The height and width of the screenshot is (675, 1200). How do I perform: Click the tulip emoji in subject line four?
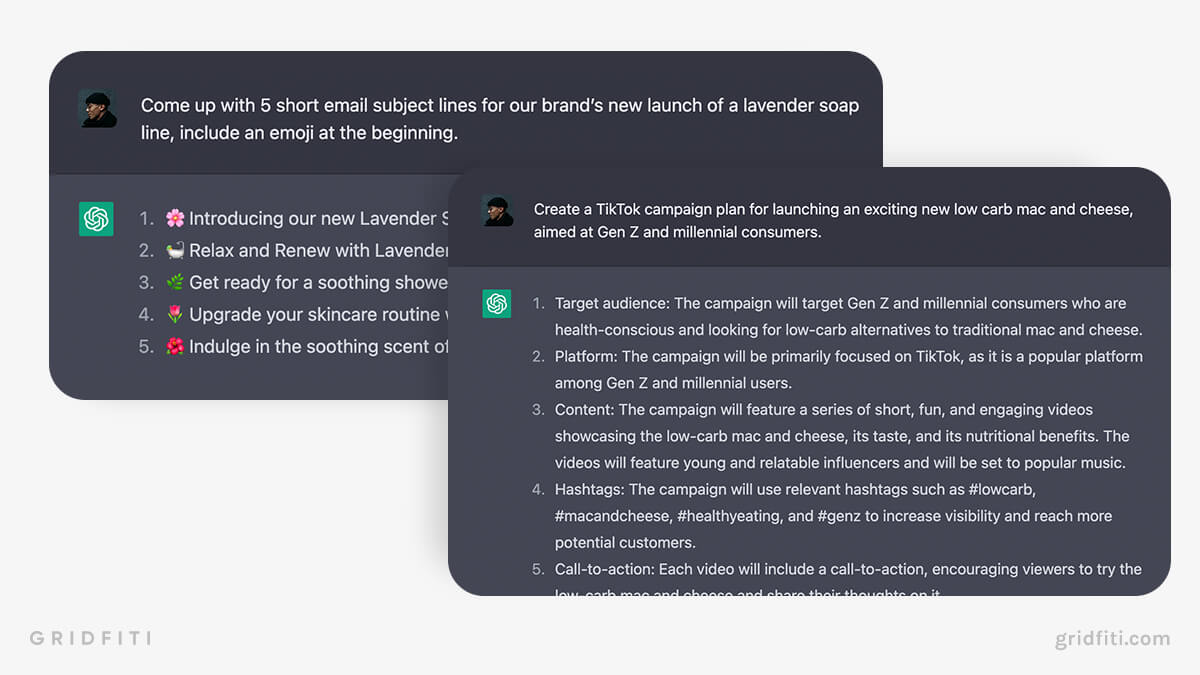pyautogui.click(x=175, y=314)
